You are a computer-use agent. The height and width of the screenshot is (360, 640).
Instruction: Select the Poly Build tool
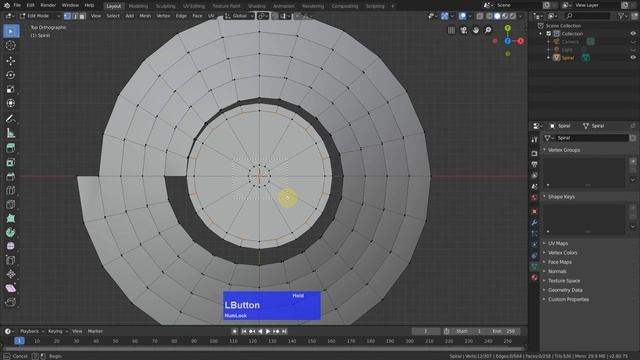click(11, 218)
